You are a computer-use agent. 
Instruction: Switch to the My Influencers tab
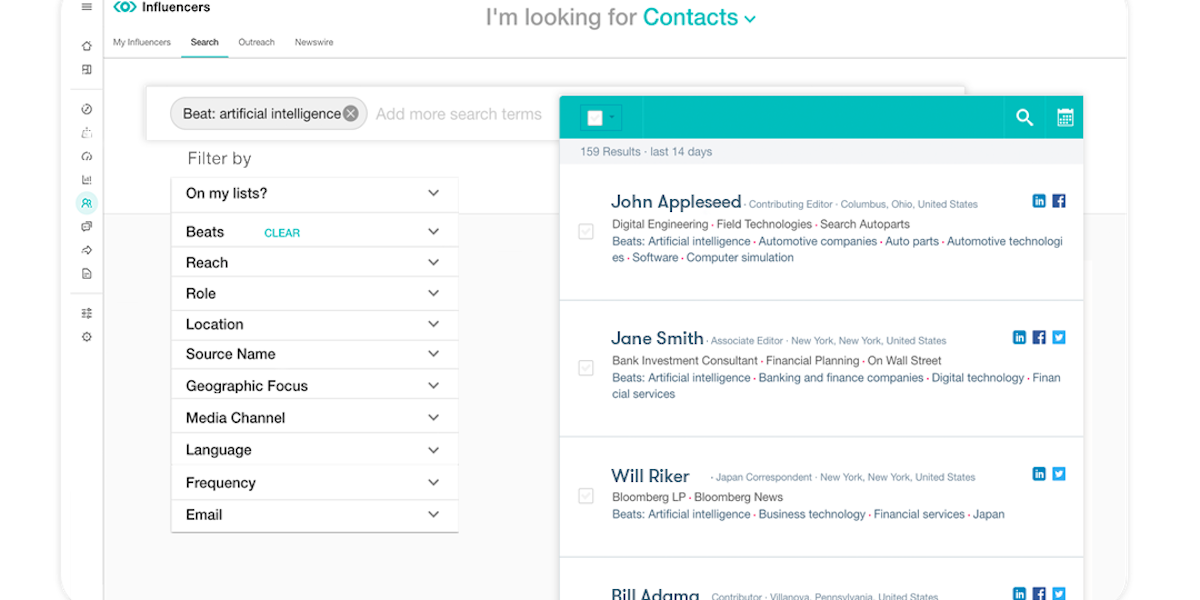point(141,43)
